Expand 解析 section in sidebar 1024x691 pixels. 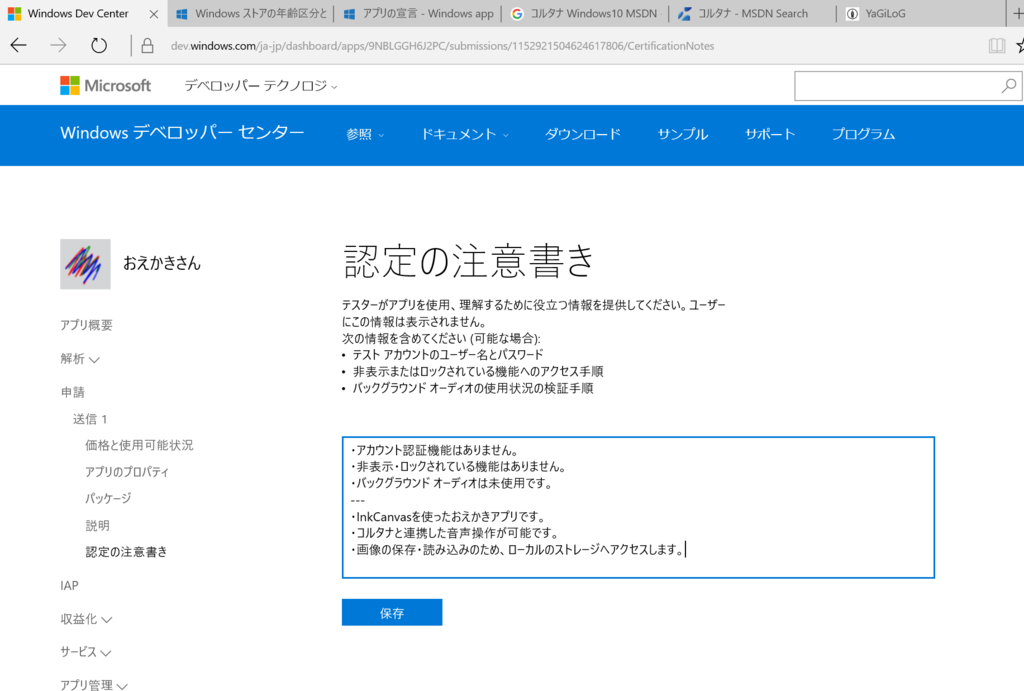(x=80, y=359)
